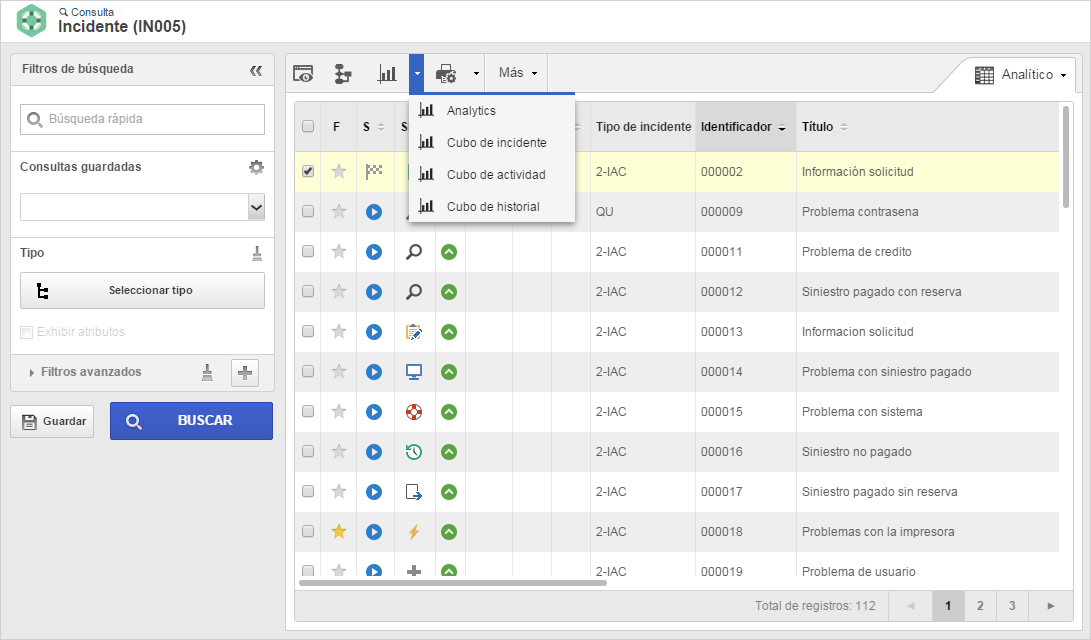This screenshot has height=640, width=1091.
Task: Click the Guardar button
Action: [x=52, y=422]
